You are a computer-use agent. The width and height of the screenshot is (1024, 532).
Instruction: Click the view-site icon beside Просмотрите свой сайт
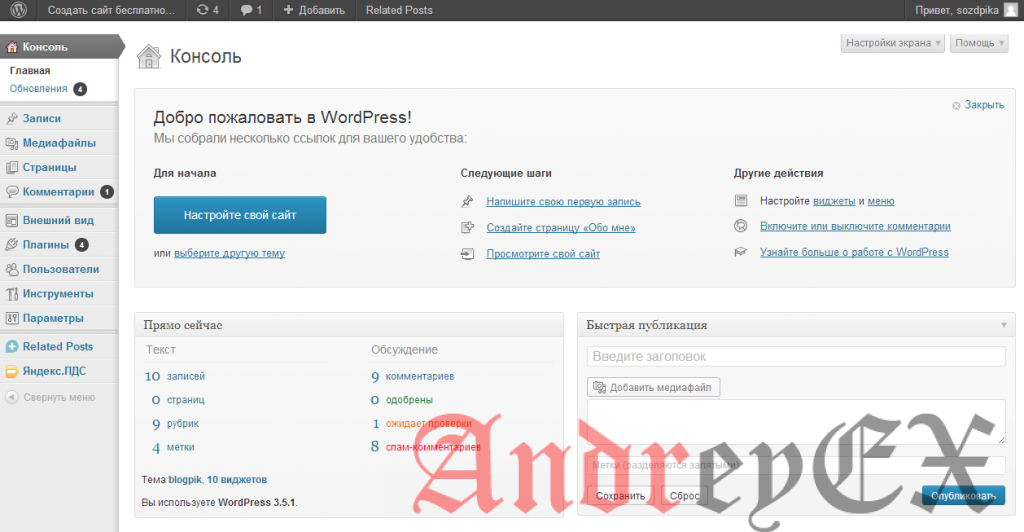point(467,254)
